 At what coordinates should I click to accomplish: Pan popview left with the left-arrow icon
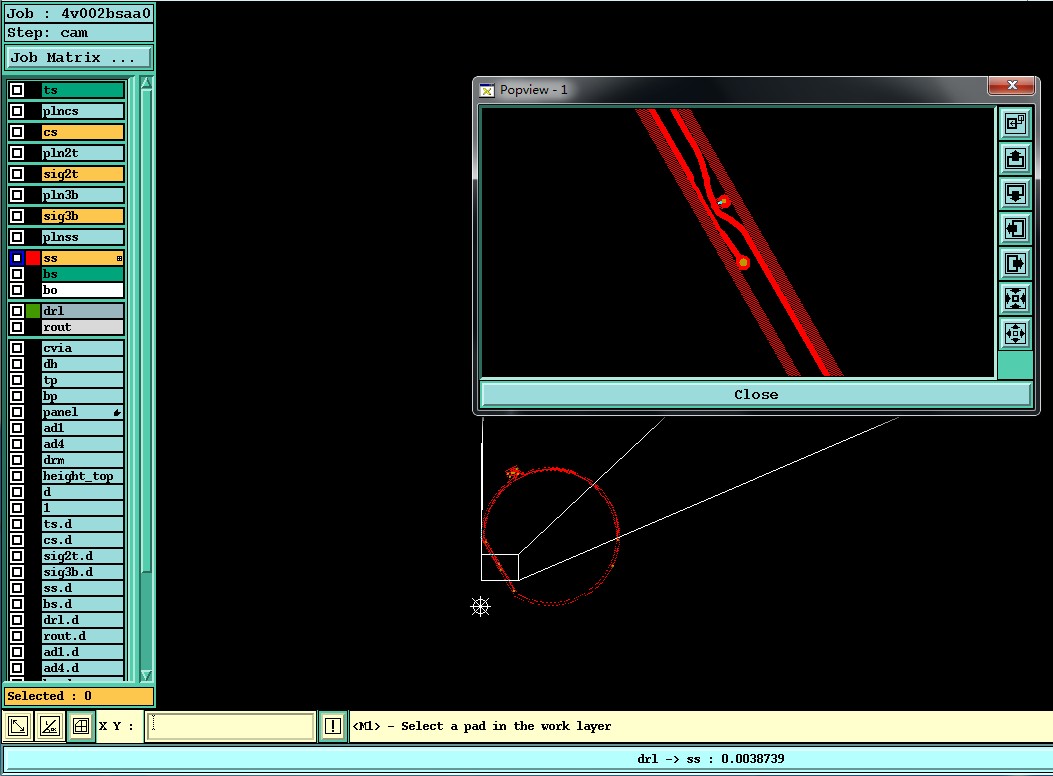1015,228
